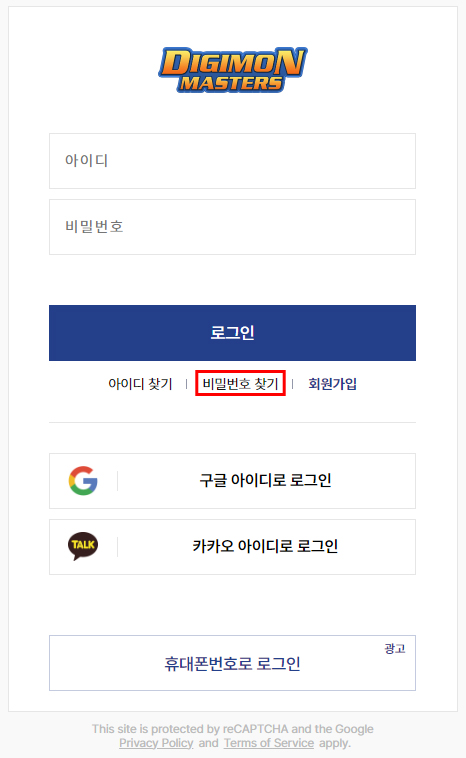Open the Terms of Service link
This screenshot has height=758, width=466.
(x=269, y=743)
